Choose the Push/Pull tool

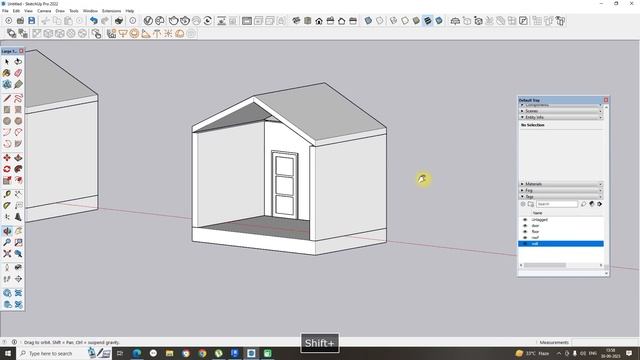point(18,158)
